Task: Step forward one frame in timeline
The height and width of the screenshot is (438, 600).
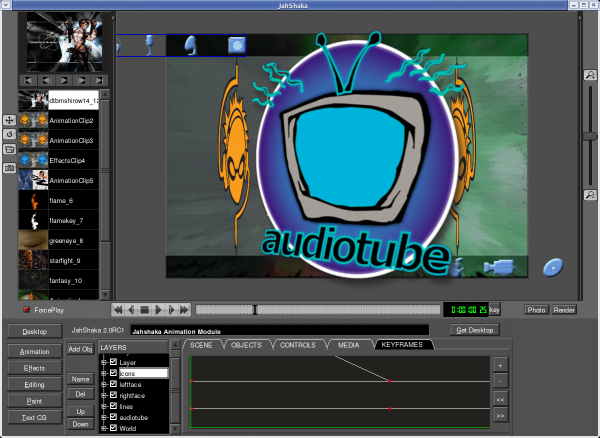Action: click(171, 309)
